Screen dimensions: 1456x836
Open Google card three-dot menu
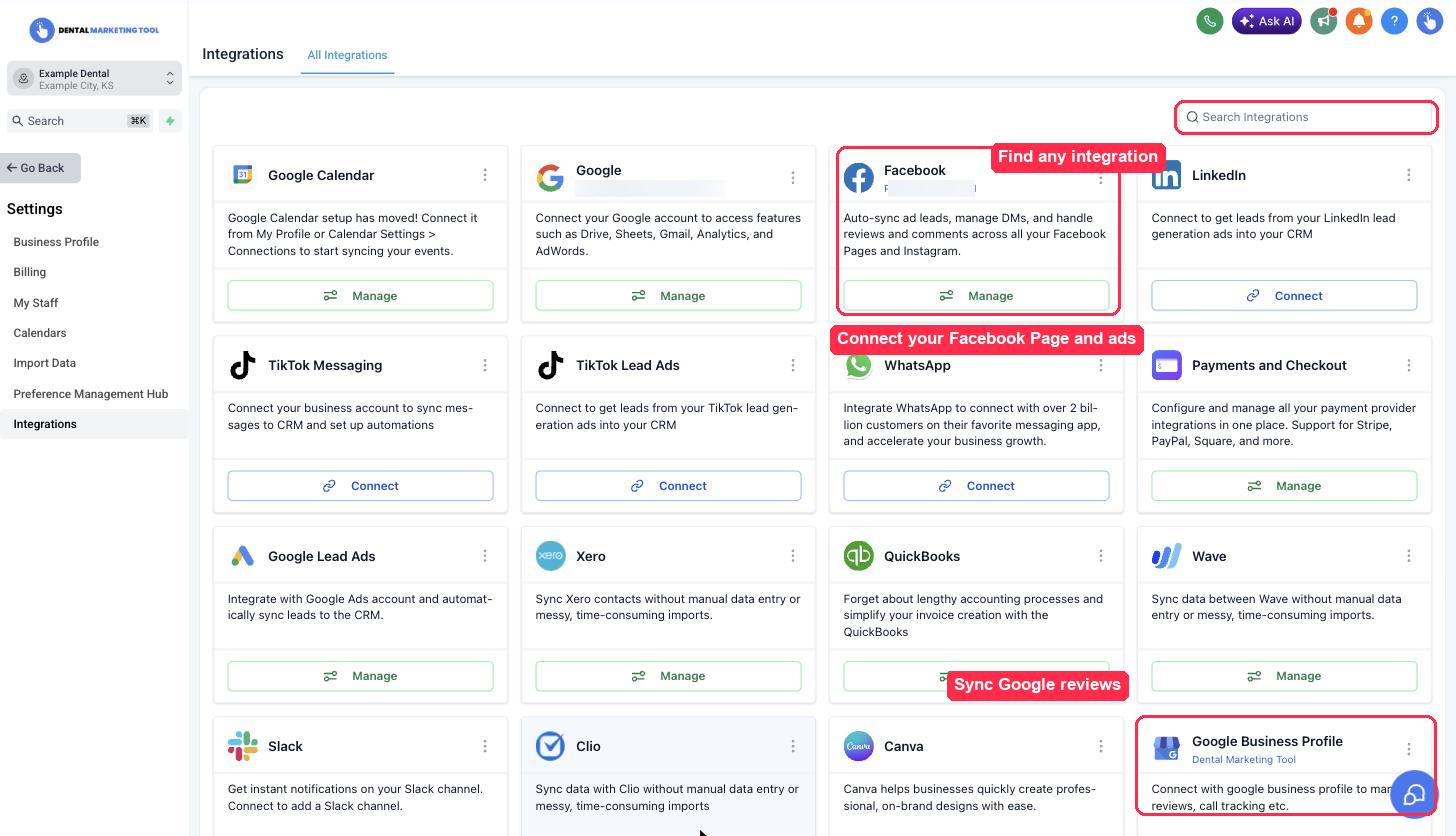click(x=793, y=178)
